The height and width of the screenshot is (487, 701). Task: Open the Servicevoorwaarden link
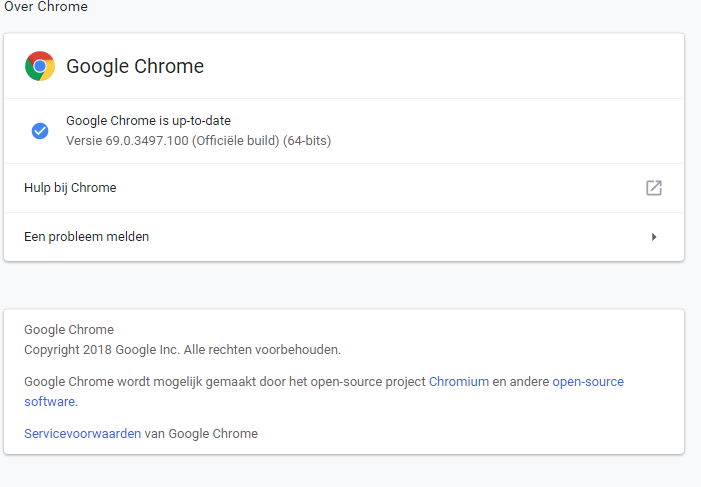[x=83, y=434]
